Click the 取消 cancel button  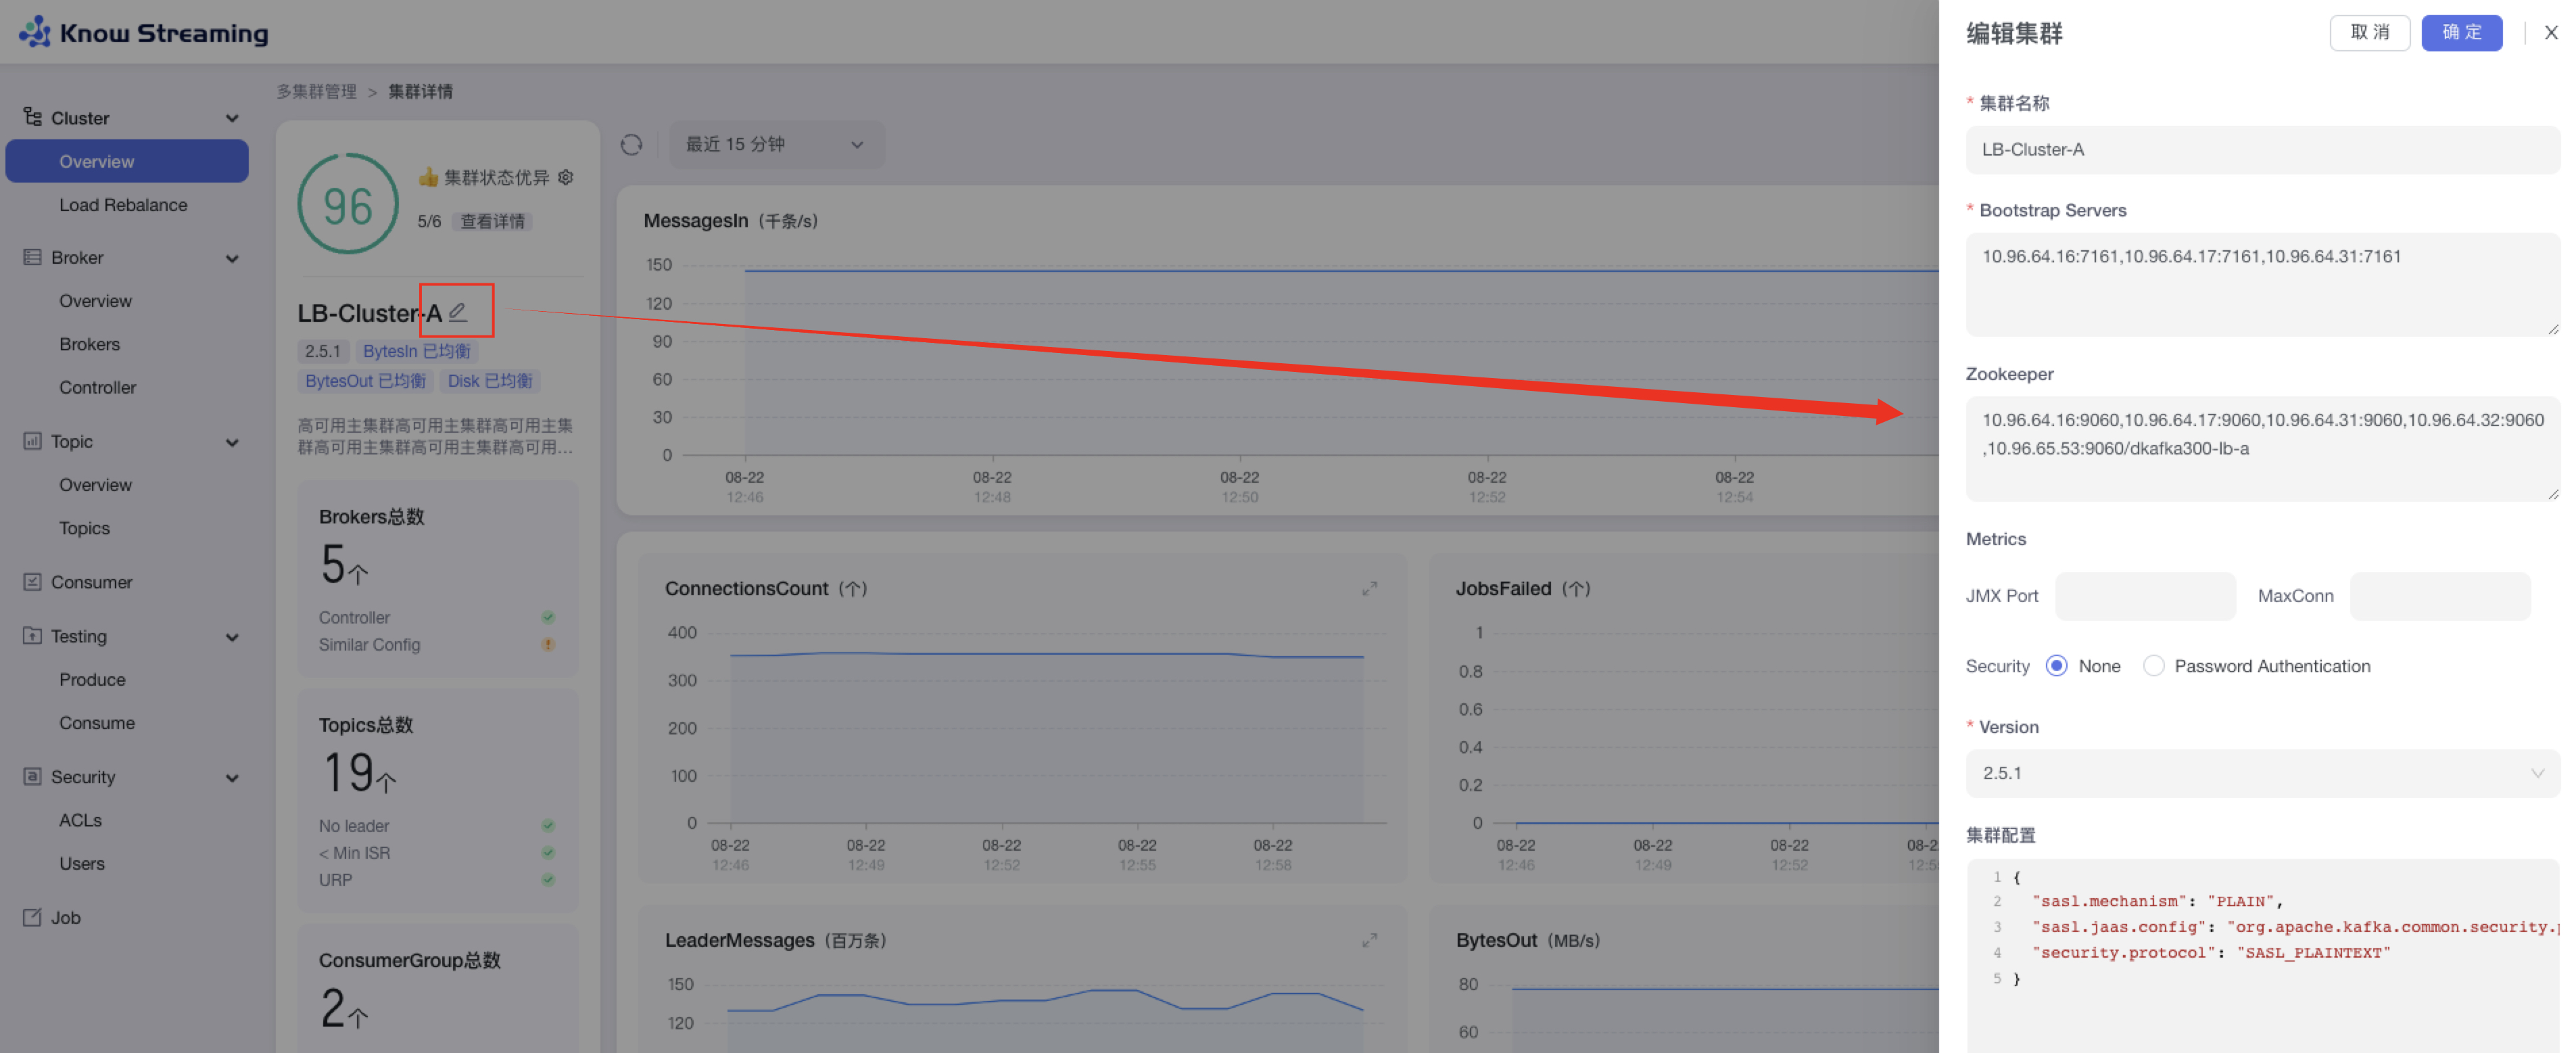tap(2369, 33)
